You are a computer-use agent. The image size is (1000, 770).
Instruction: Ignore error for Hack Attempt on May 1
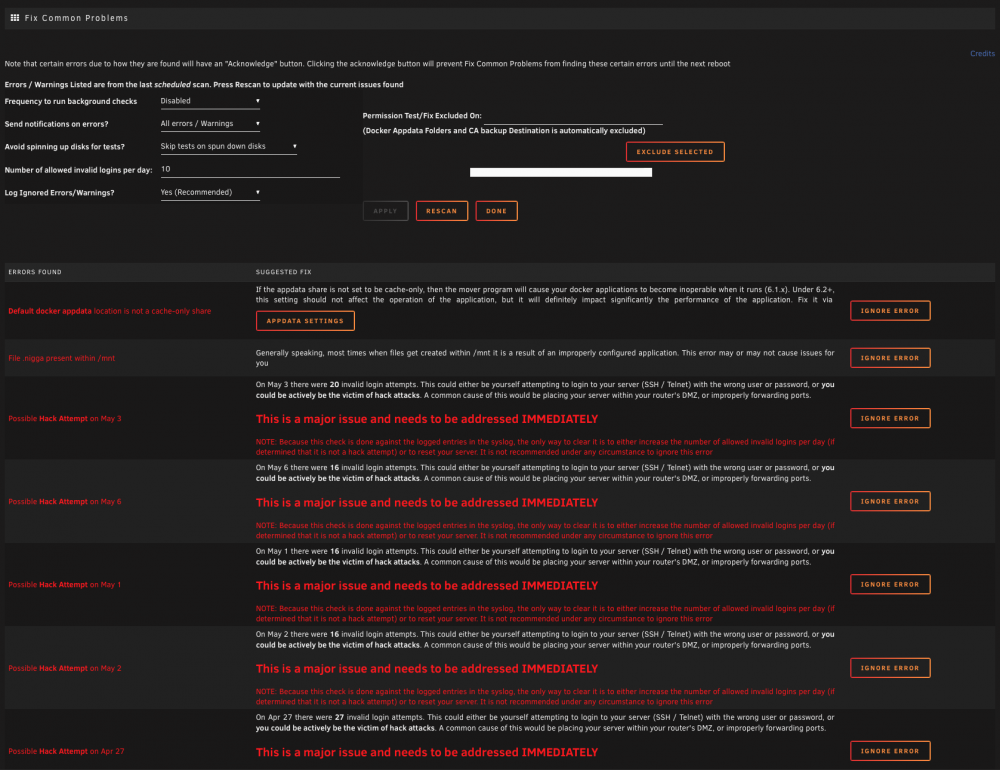pos(890,584)
